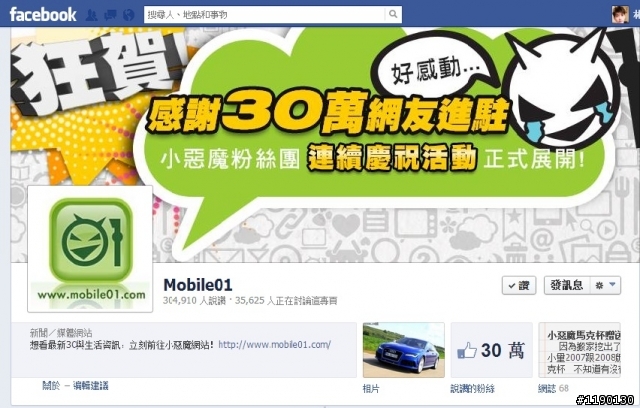The image size is (640, 408).
Task: Click the search input field
Action: tap(264, 15)
